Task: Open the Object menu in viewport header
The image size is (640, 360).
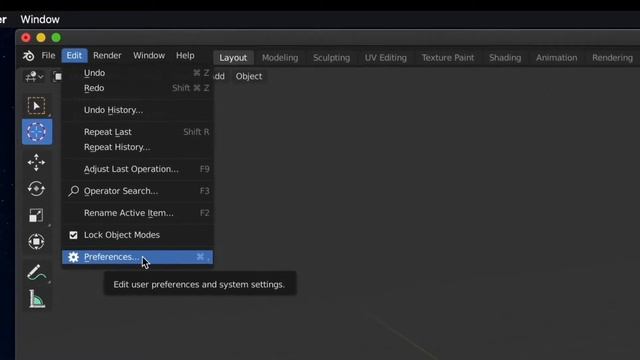Action: (249, 76)
